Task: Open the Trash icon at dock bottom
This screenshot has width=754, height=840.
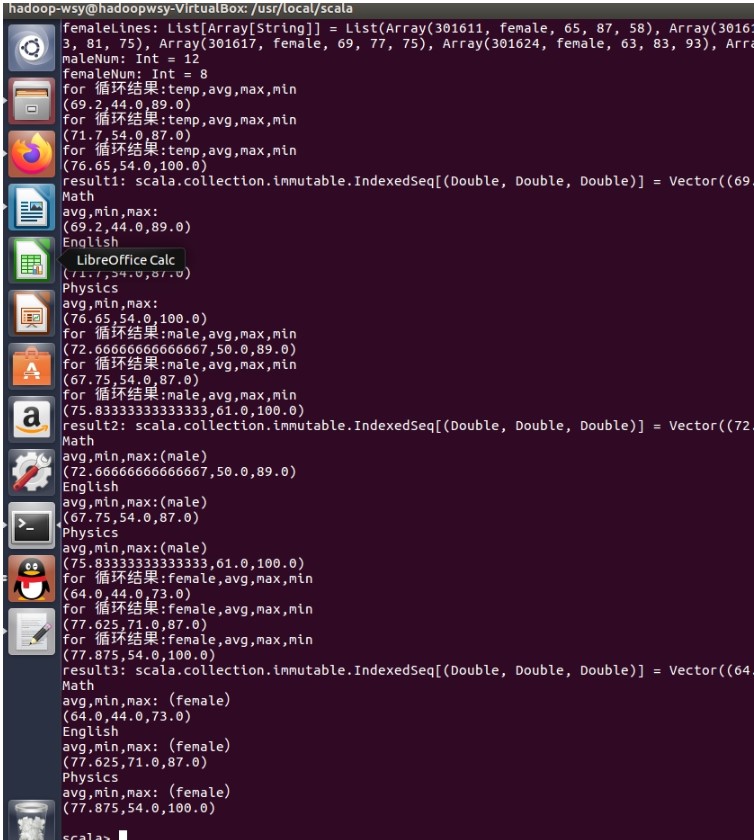Action: pos(32,821)
